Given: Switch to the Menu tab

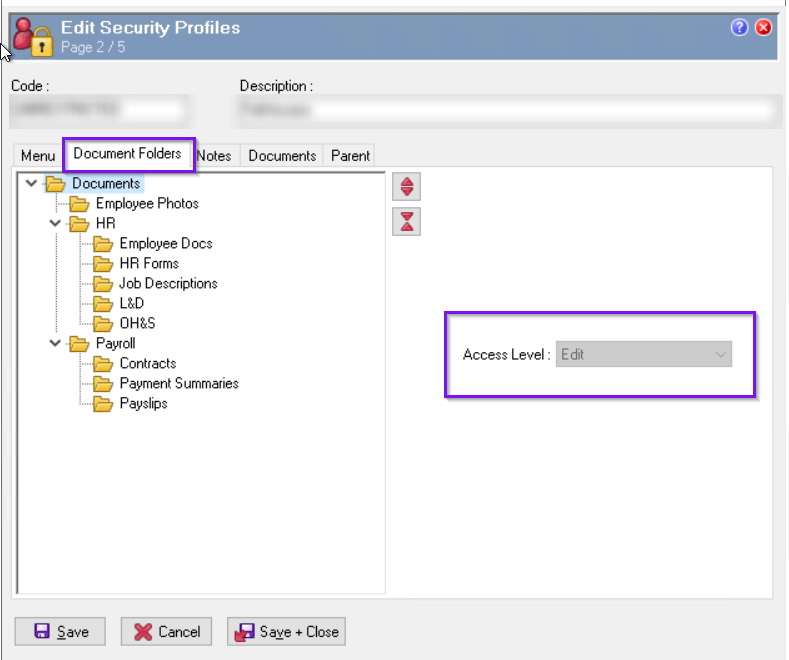Looking at the screenshot, I should (x=38, y=156).
